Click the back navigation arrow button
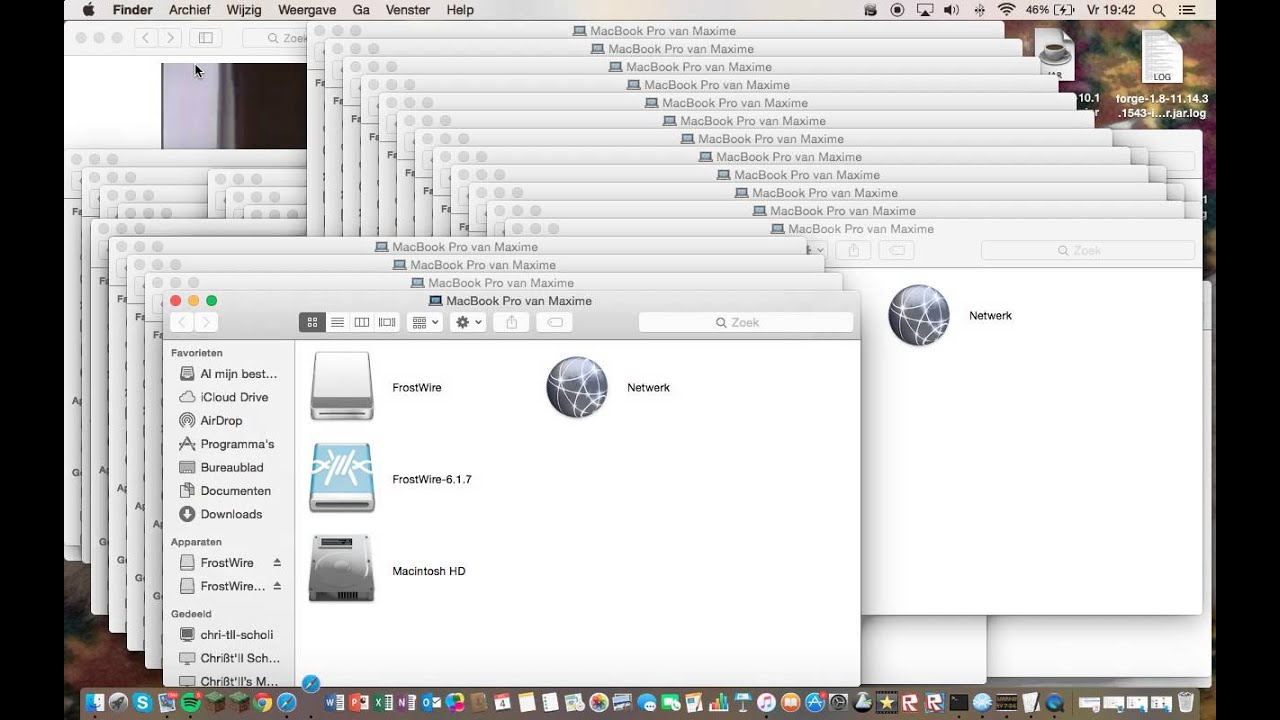1280x720 pixels. (x=182, y=322)
